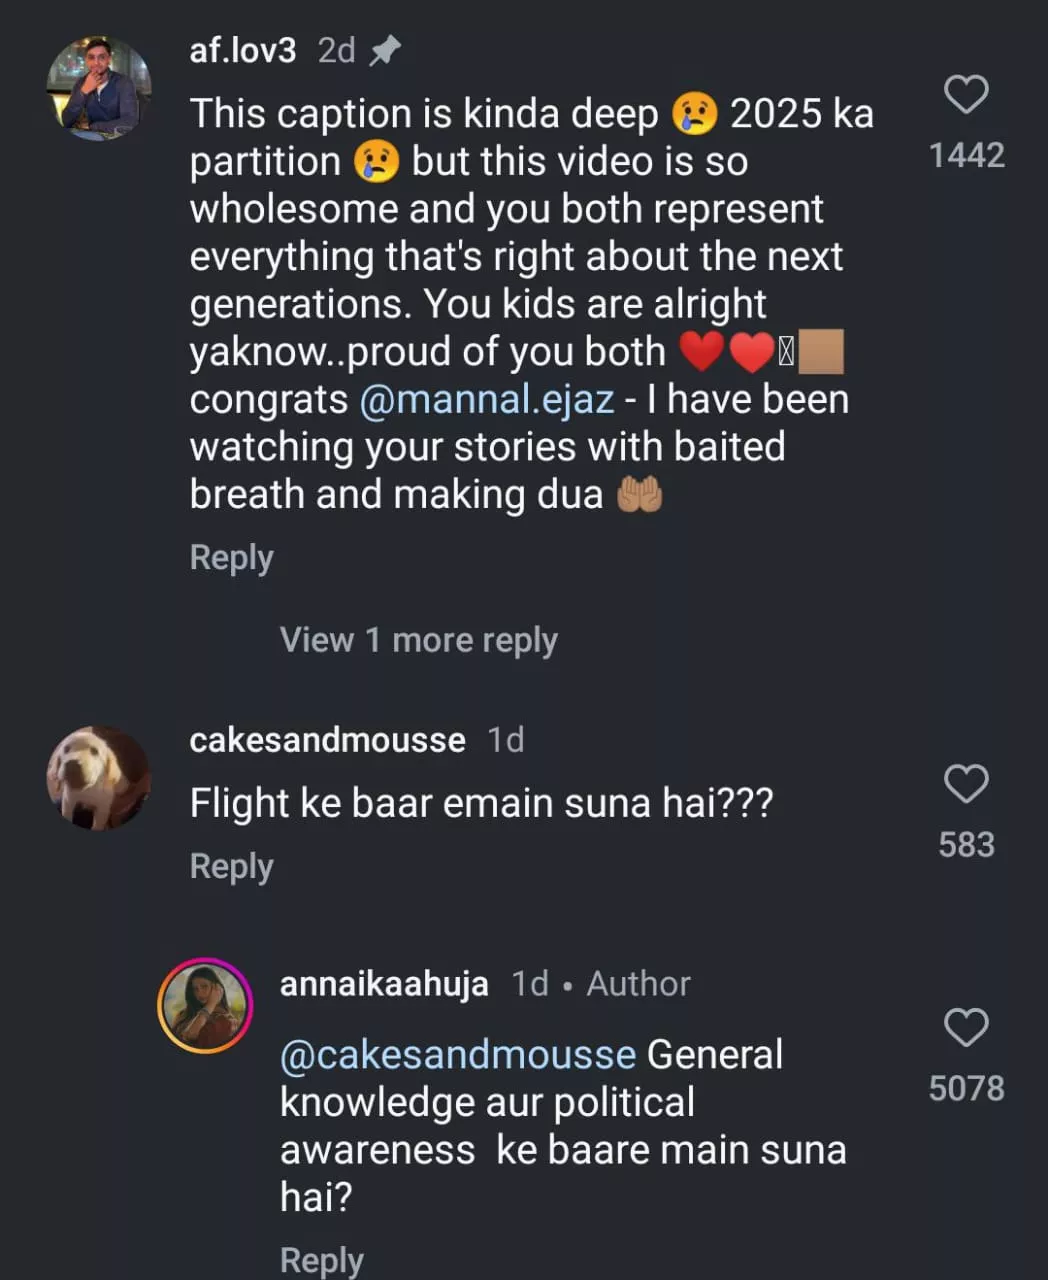Reply to af.lov3's comment
This screenshot has height=1280, width=1048.
pyautogui.click(x=231, y=557)
